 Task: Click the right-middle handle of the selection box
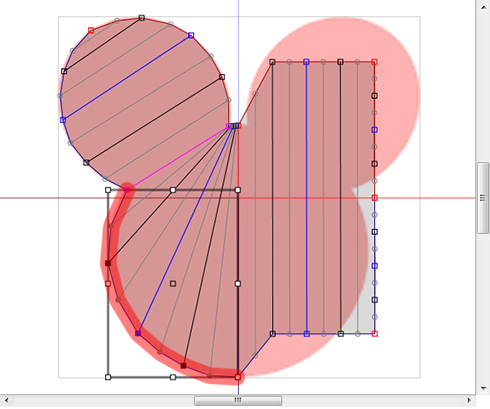coord(238,284)
